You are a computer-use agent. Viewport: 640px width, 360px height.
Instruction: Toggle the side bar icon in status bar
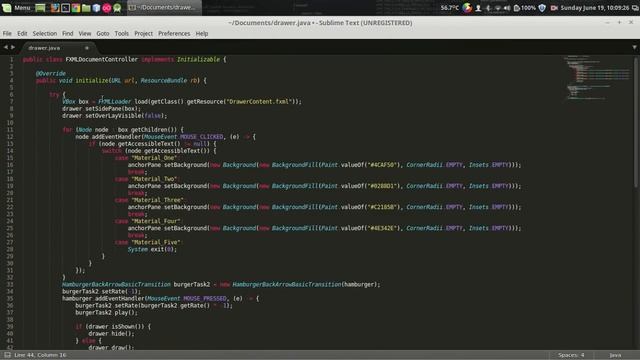pos(7,355)
